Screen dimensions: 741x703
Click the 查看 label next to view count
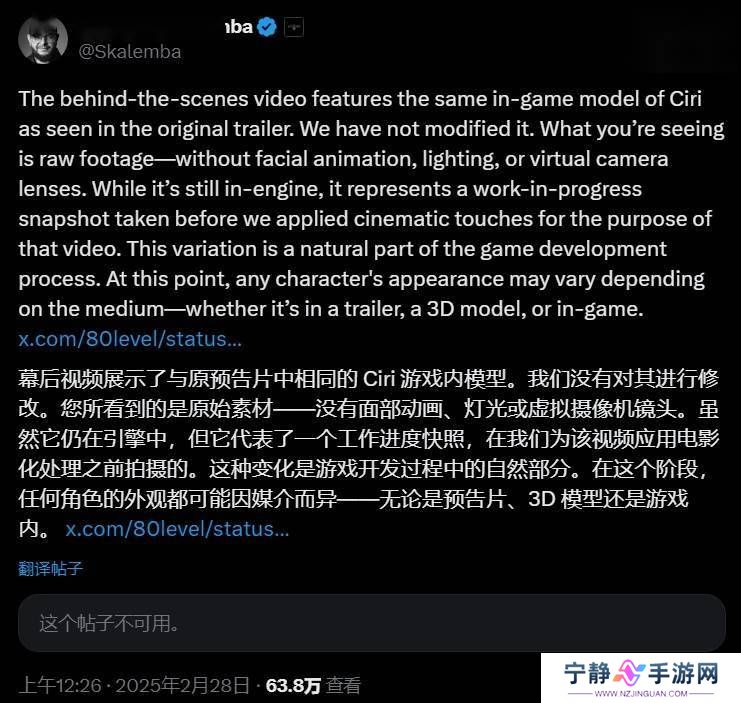[x=344, y=686]
